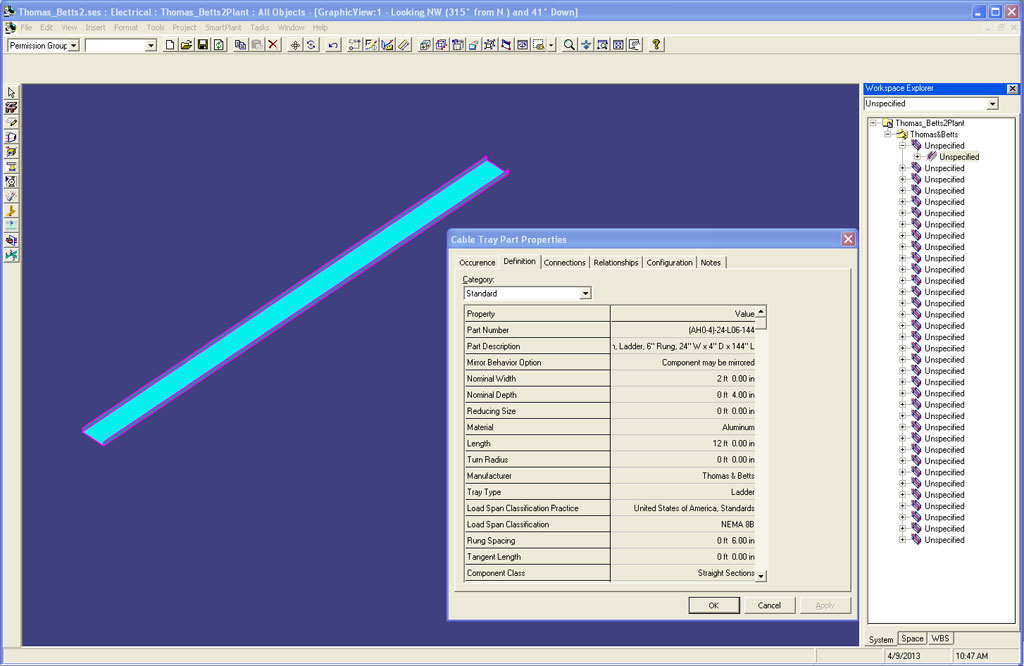Screen dimensions: 1024x666
Task: Open the Category Standard dropdown
Action: pos(585,294)
